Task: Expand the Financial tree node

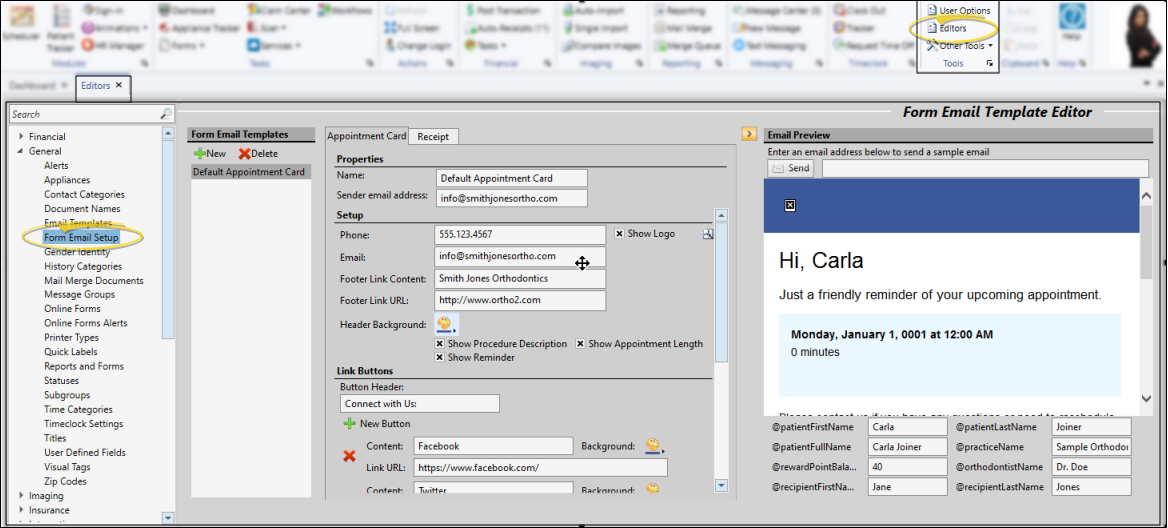Action: 20,137
